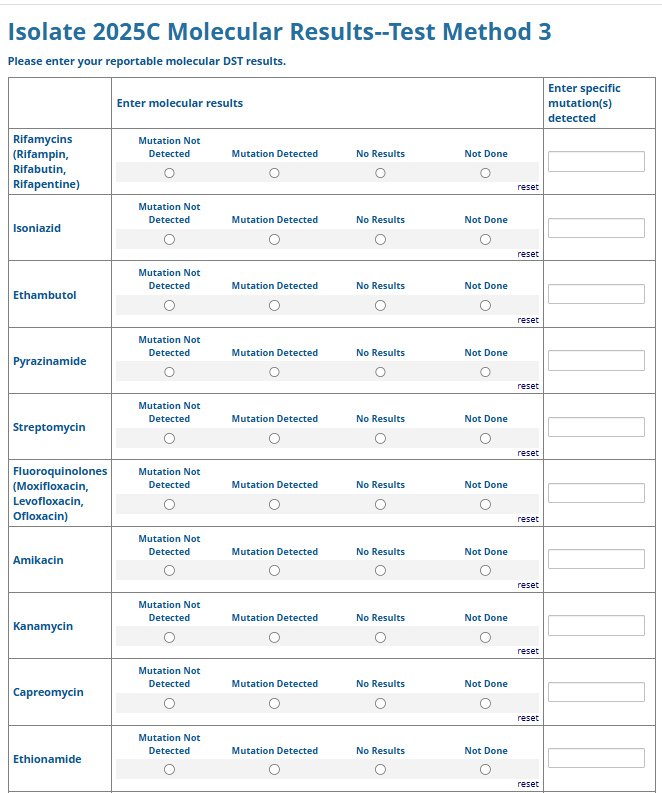The image size is (662, 793).
Task: Click the Fluoroquinolones mutation text field
Action: tap(596, 493)
